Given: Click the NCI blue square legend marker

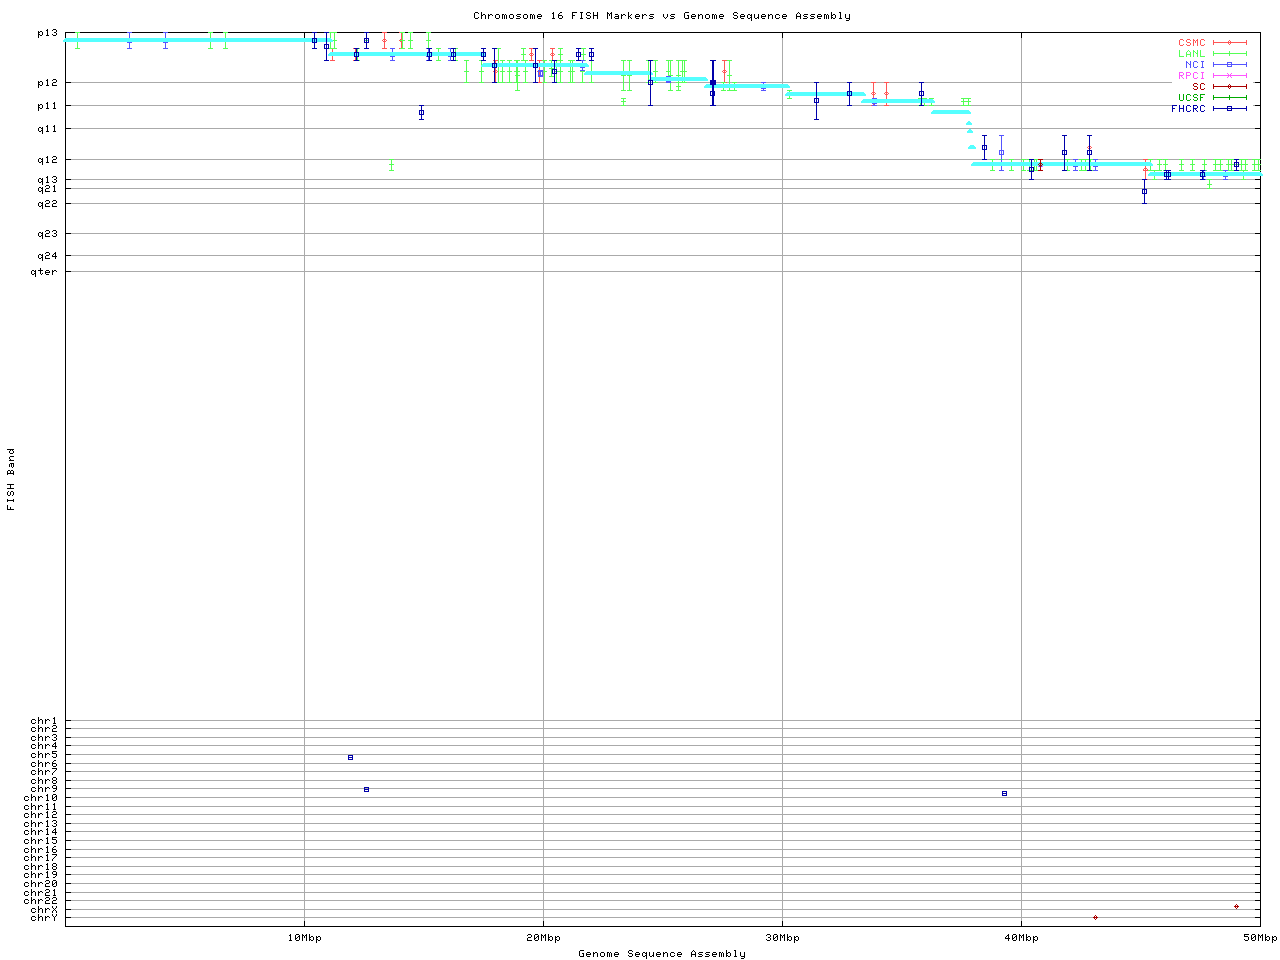Looking at the screenshot, I should 1230,65.
